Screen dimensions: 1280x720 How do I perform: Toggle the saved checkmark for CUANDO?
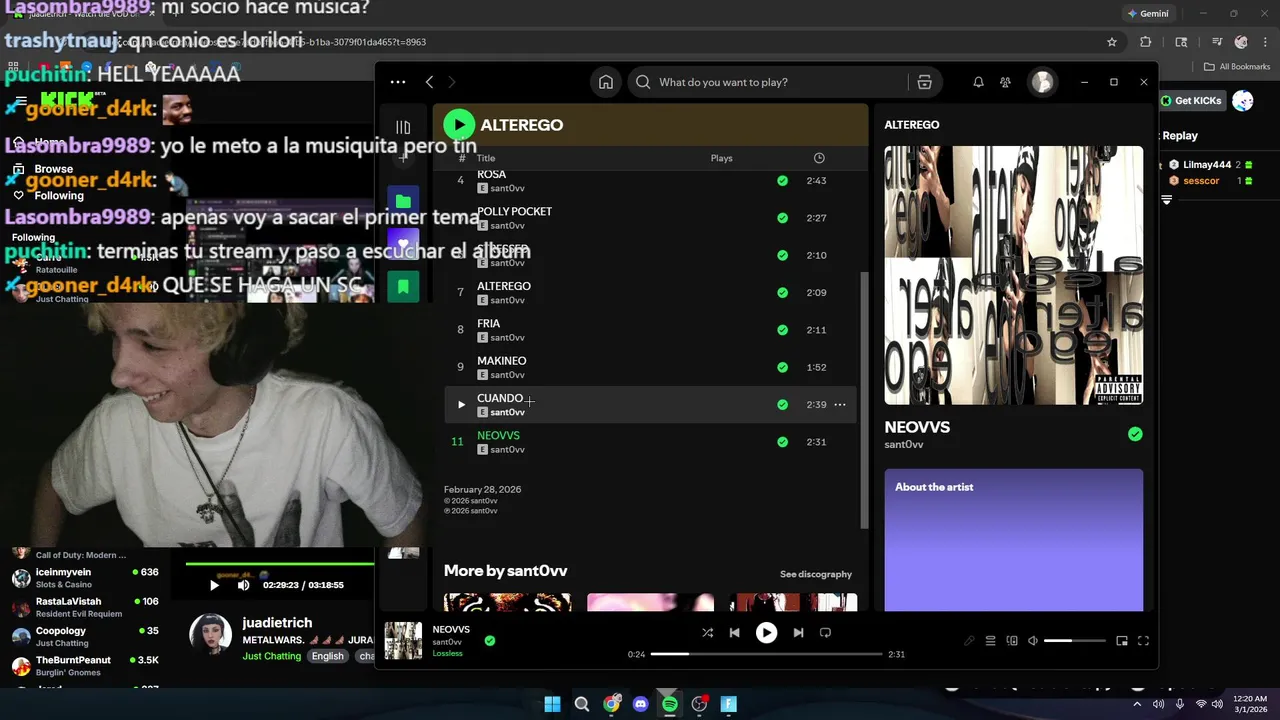click(782, 405)
